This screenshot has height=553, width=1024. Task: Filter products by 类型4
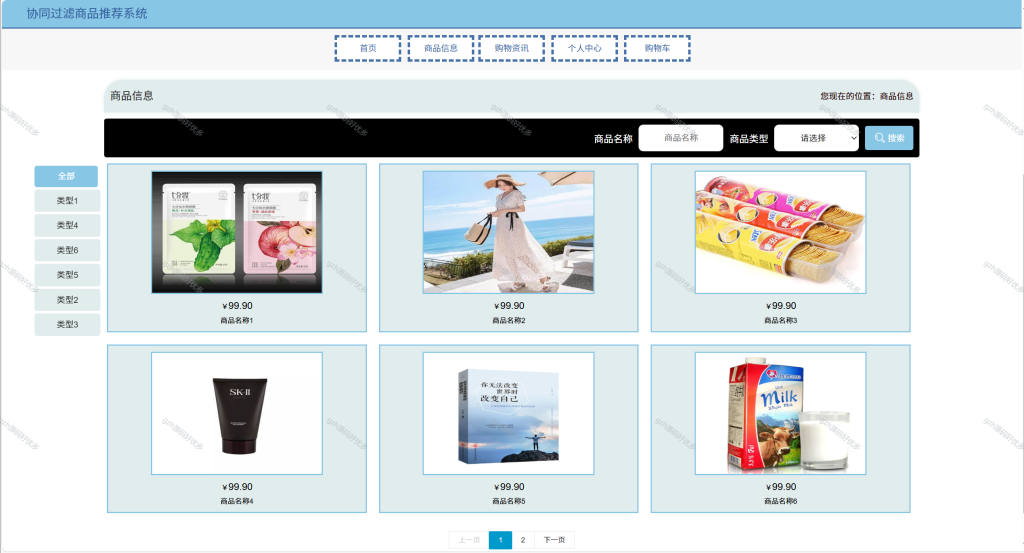(x=67, y=225)
